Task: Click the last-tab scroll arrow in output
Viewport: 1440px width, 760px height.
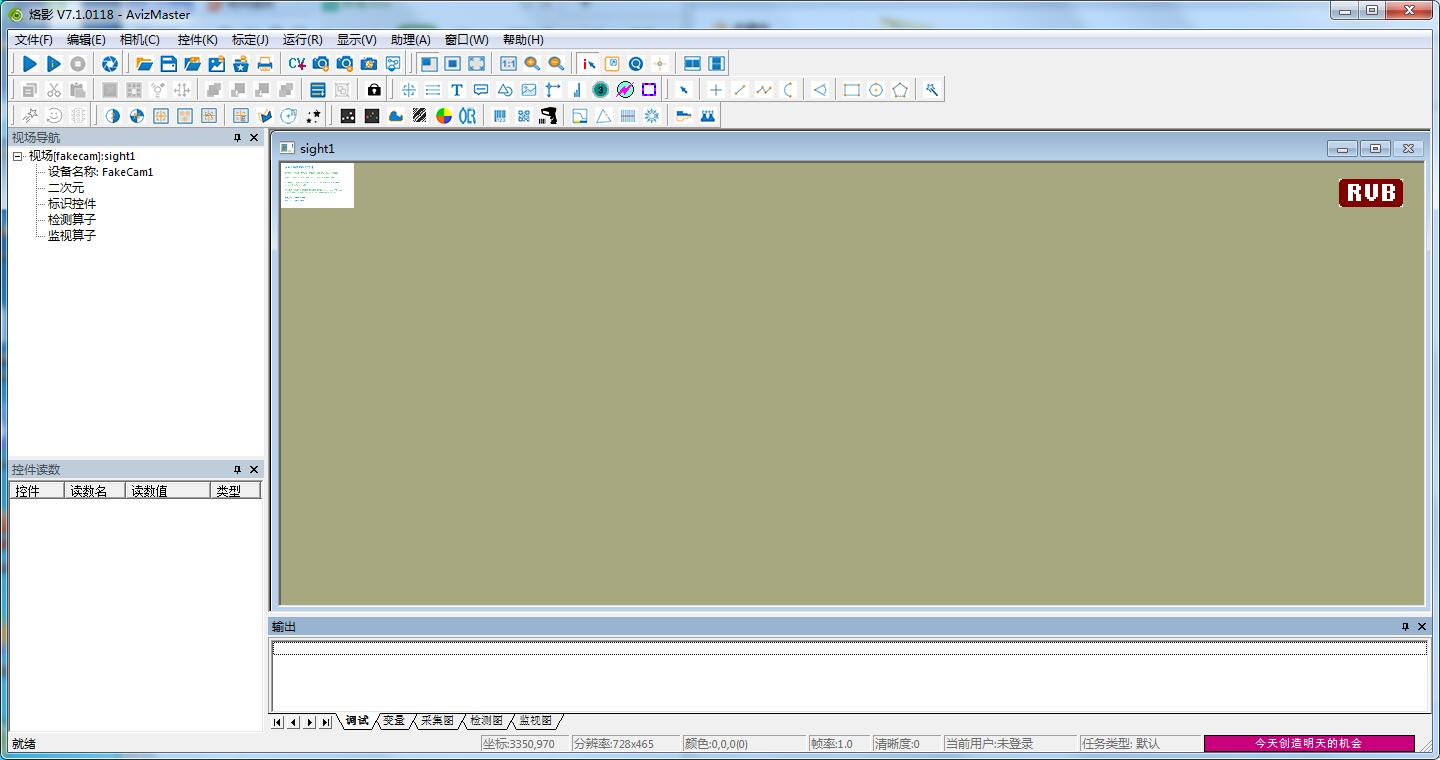Action: (x=326, y=722)
